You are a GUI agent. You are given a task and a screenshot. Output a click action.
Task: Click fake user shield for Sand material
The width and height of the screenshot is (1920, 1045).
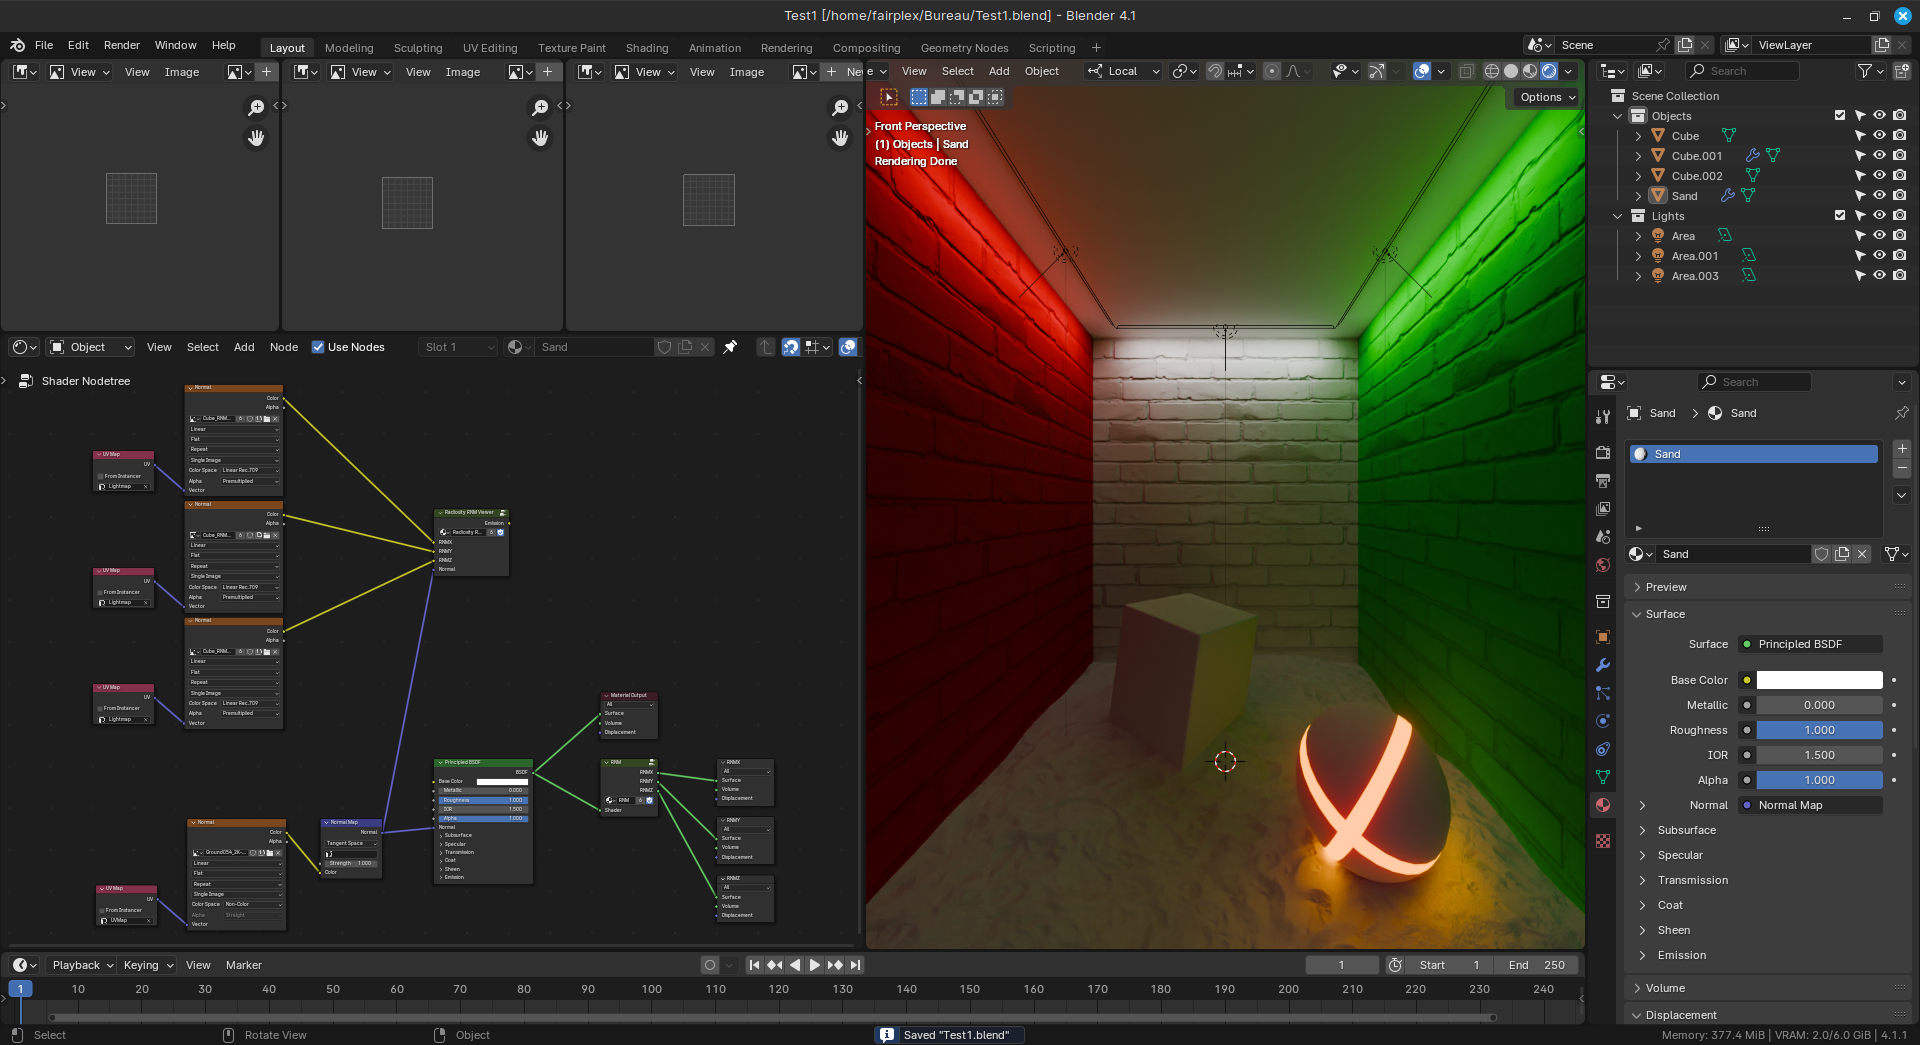click(x=1822, y=554)
